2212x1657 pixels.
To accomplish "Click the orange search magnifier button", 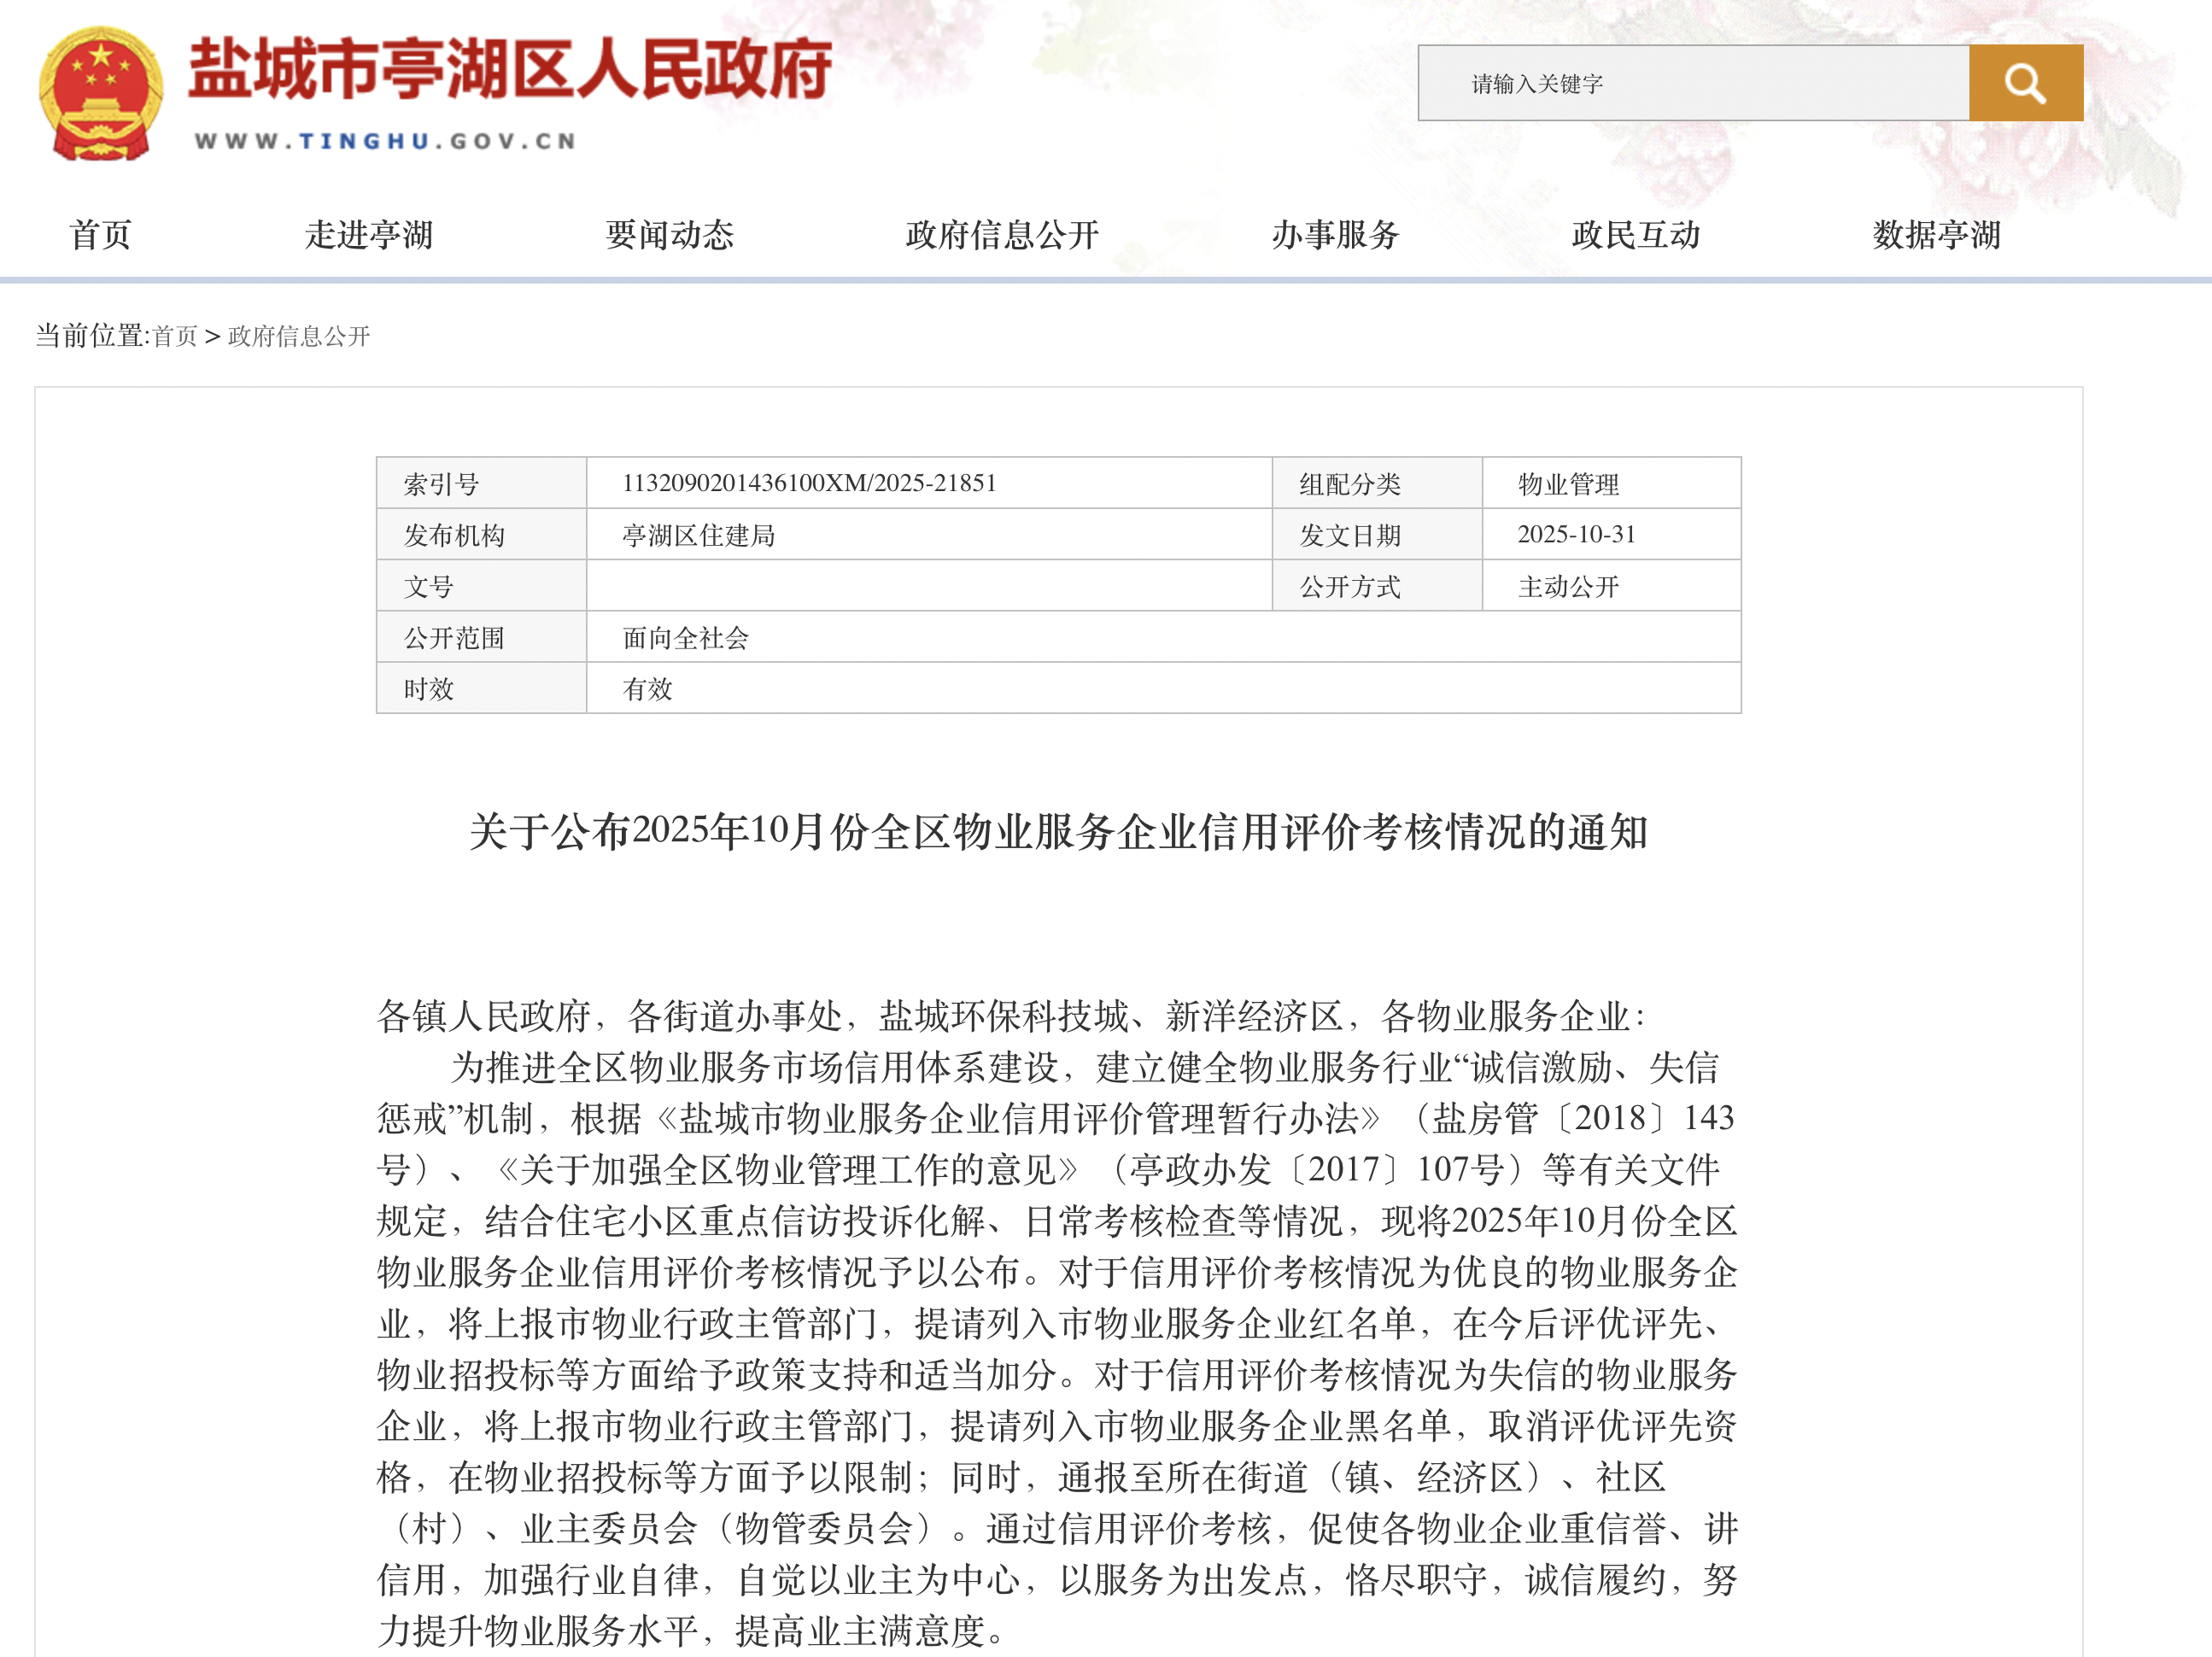I will pos(2025,83).
